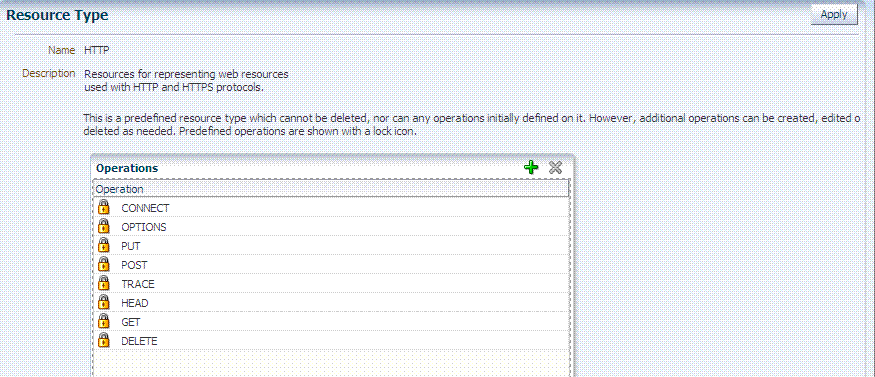Click lock icon beside DELETE
The image size is (875, 377).
click(x=103, y=340)
